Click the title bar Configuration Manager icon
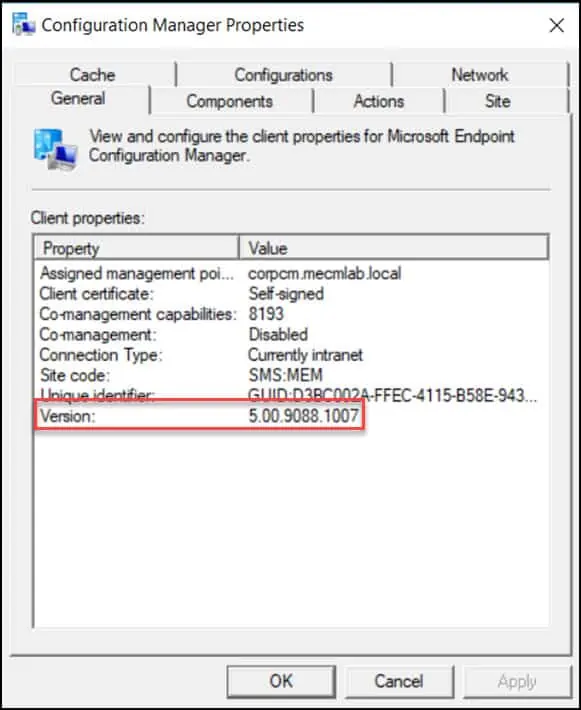This screenshot has width=581, height=710. (x=24, y=24)
